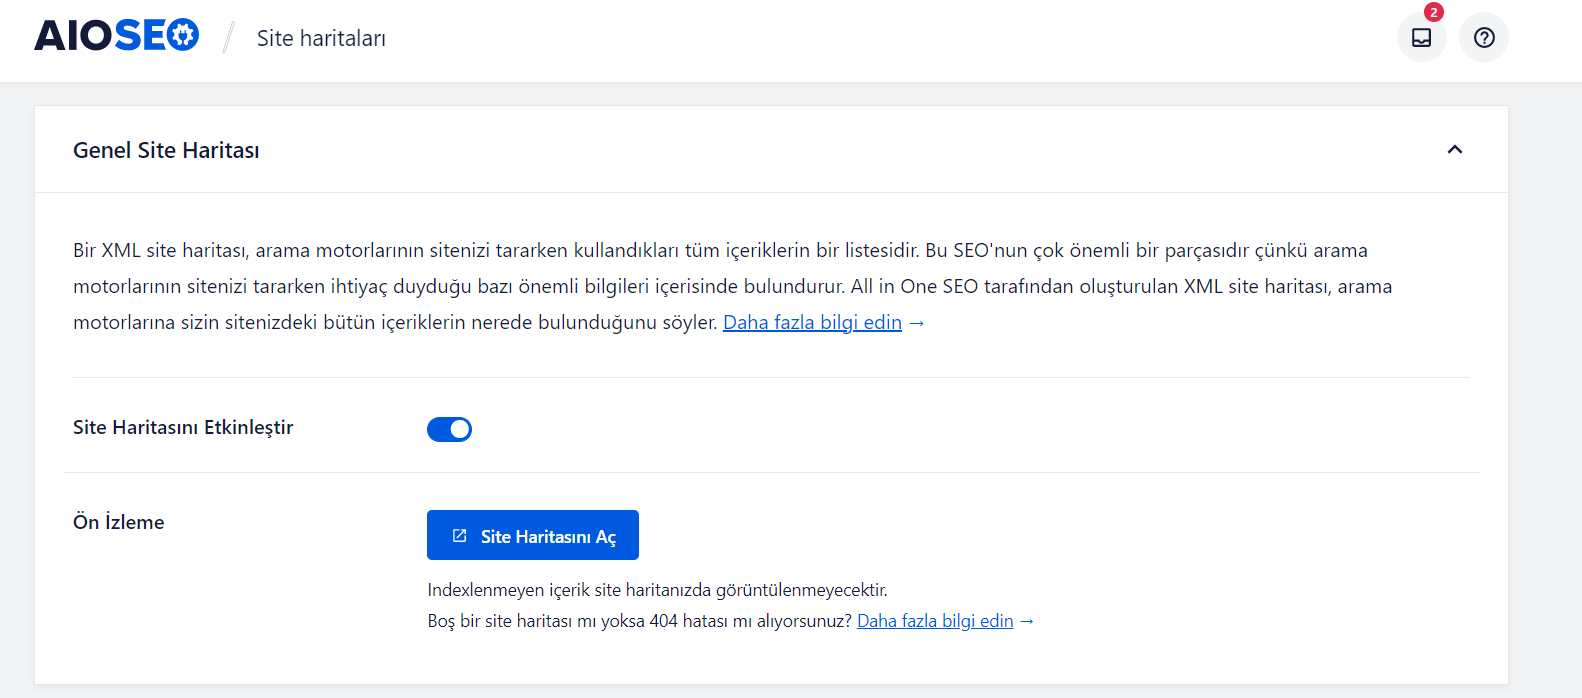Screen dimensions: 1582x698
Task: Disable the Site Haritasını Etkinleştir toggle
Action: tap(449, 429)
